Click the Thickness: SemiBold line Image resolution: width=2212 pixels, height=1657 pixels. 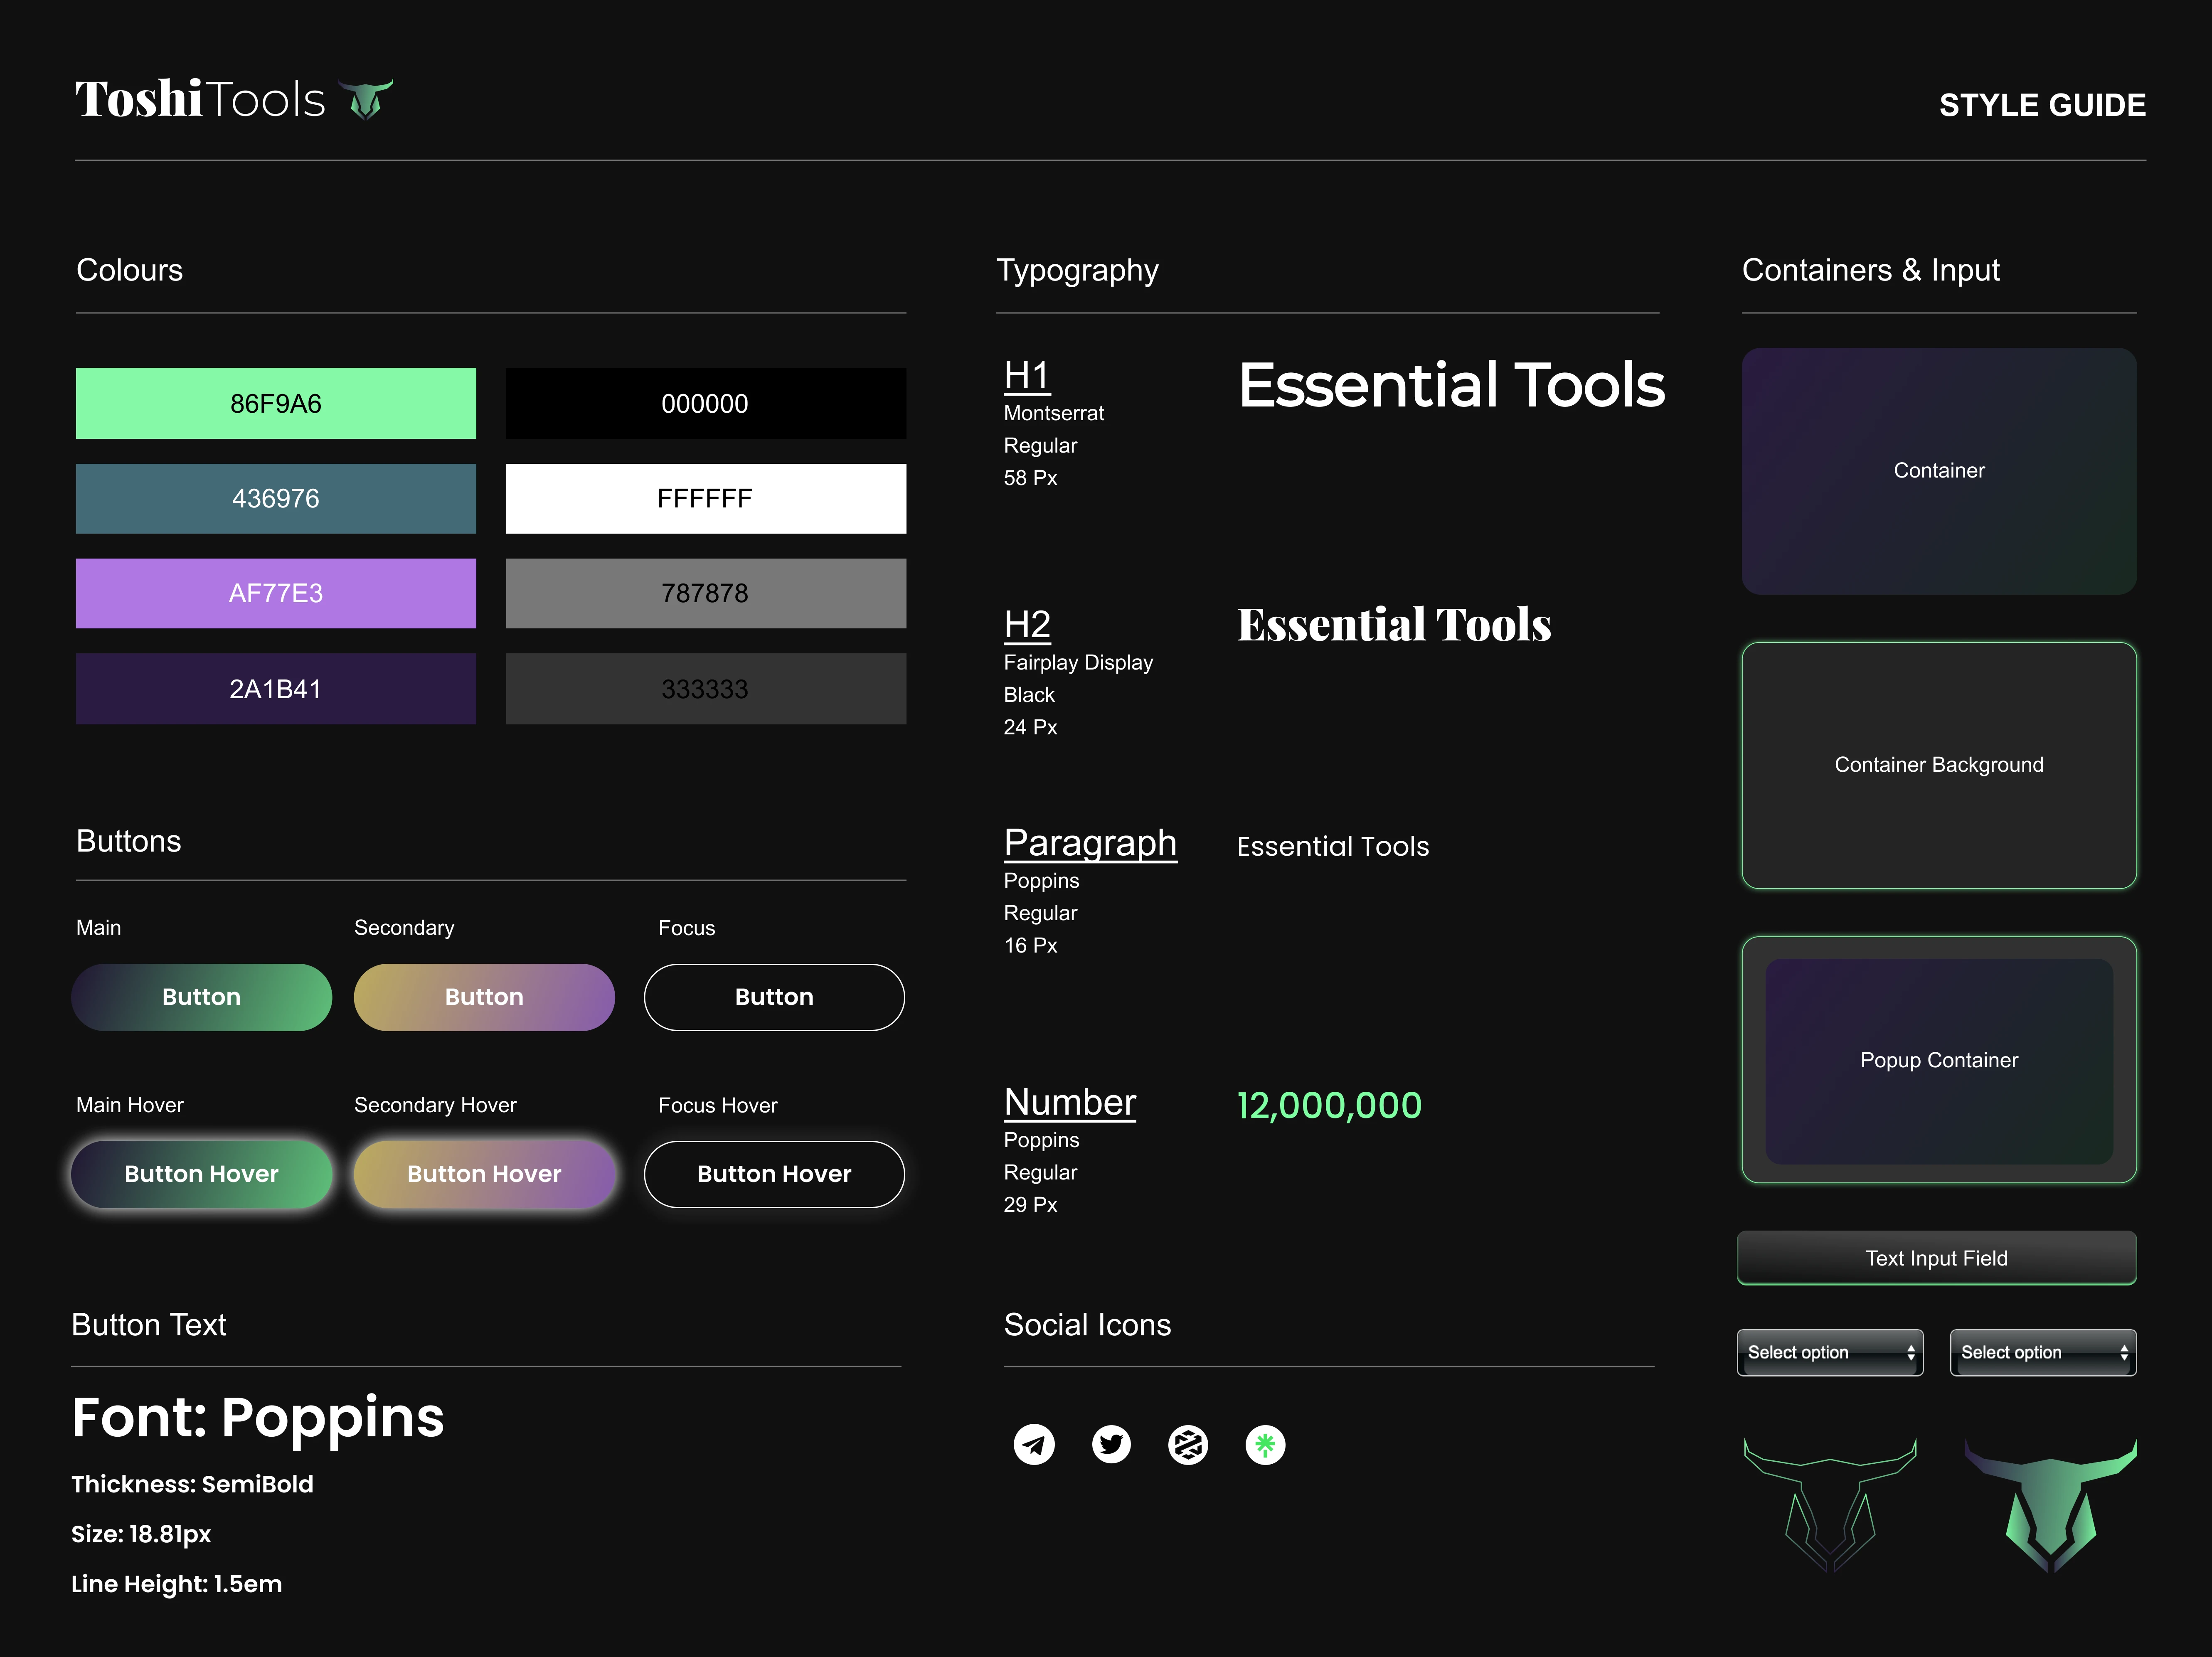(x=192, y=1484)
